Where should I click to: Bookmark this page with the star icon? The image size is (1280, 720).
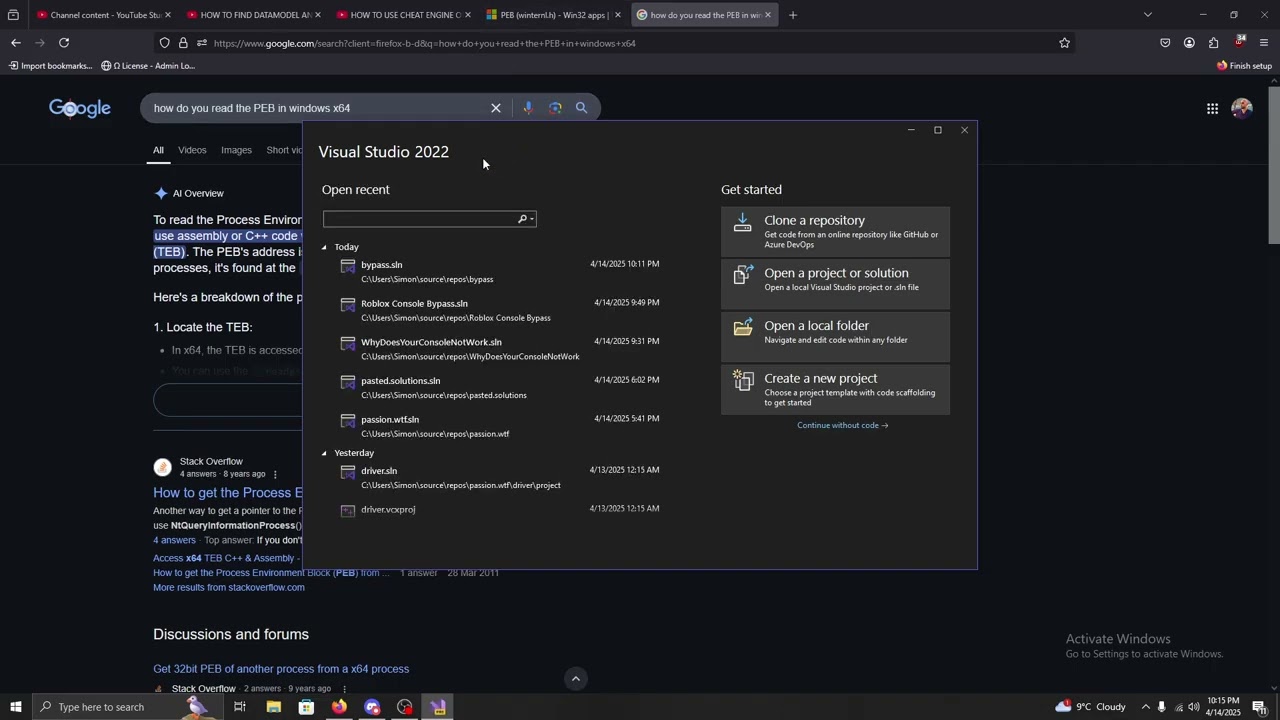(x=1064, y=43)
